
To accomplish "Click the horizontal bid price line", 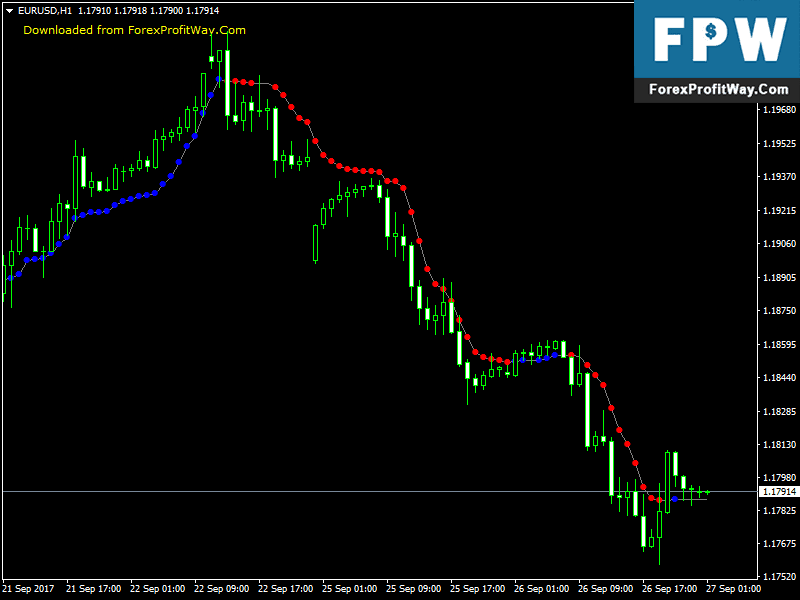I will 380,492.
